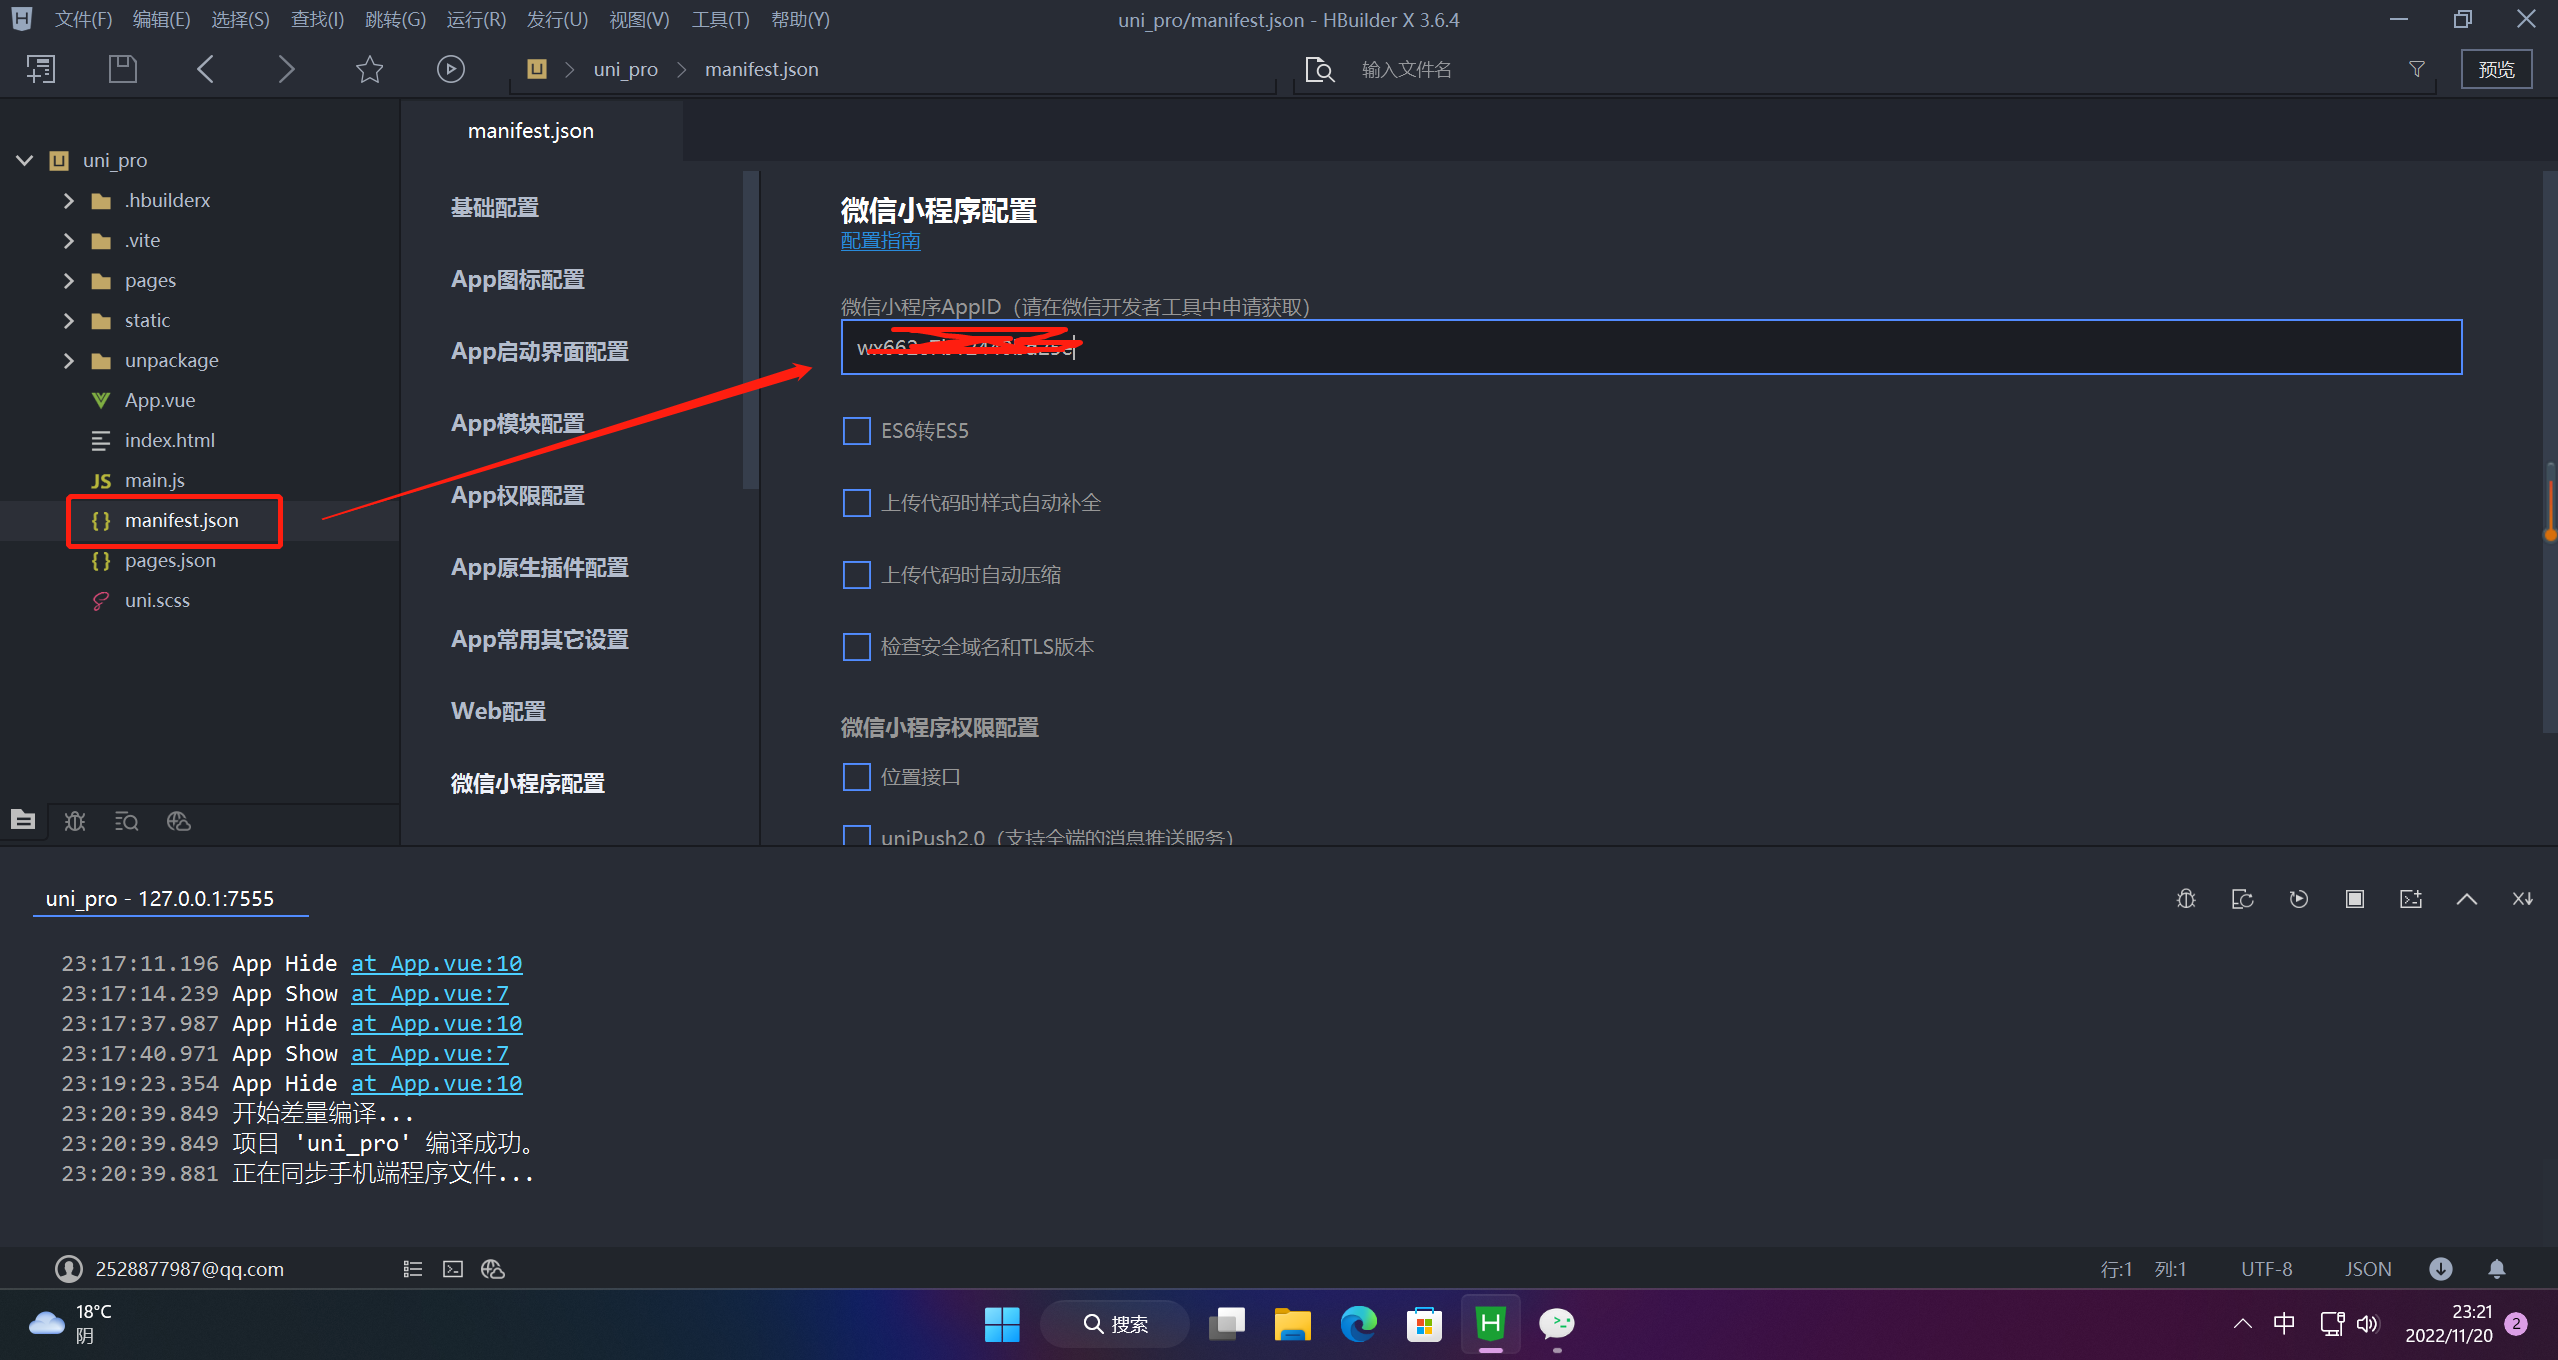Expand the .hbuilderx folder
Screen dimensions: 2558x1360
pos(69,200)
